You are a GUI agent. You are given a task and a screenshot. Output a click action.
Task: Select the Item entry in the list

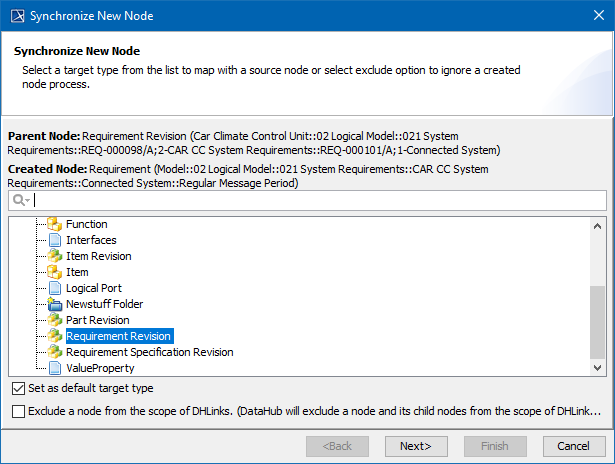point(77,272)
